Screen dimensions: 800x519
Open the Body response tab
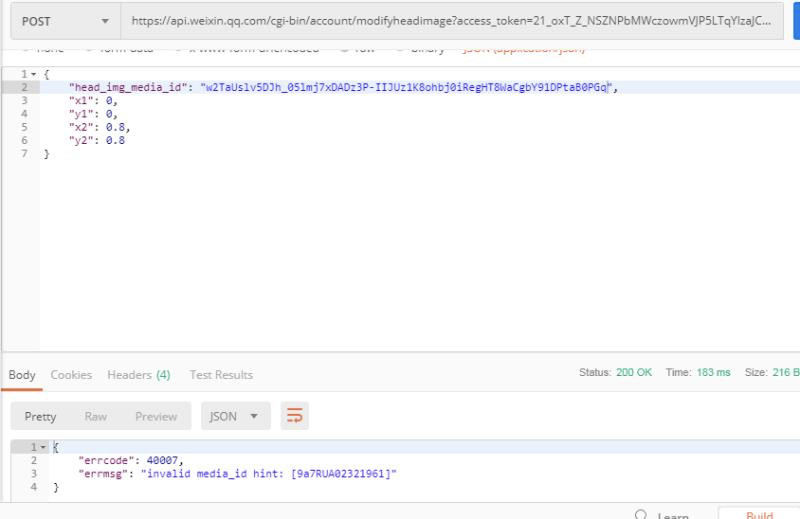click(22, 375)
